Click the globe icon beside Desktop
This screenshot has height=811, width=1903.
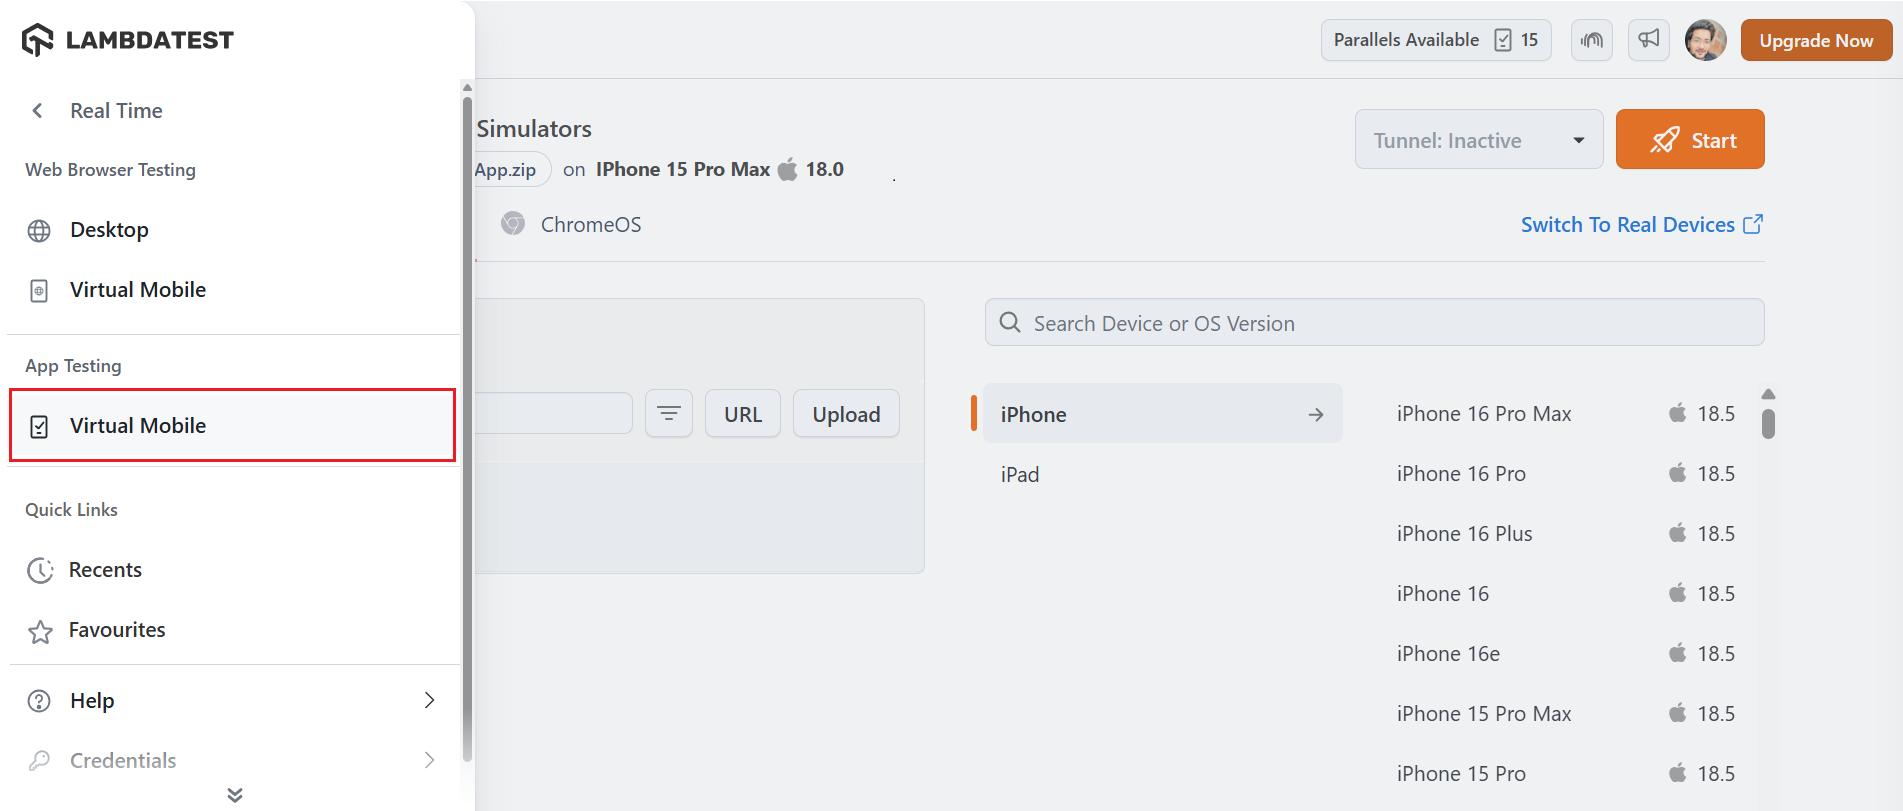tap(39, 230)
